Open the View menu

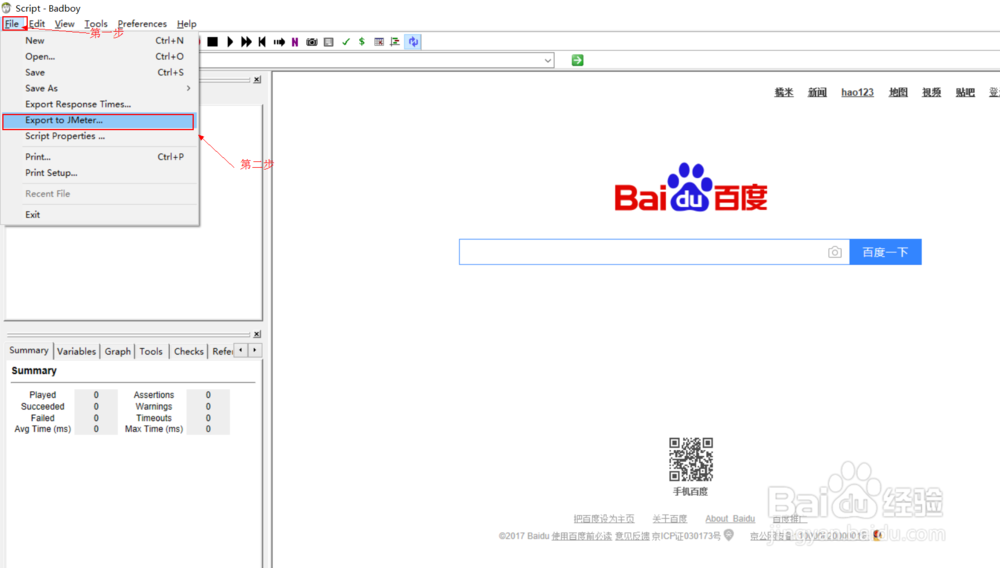click(x=64, y=24)
